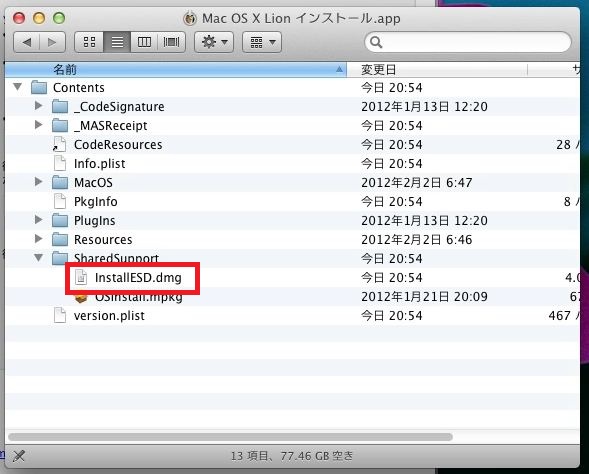Select the CodeResources alias file icon
Screen dimensions: 589x474
[59, 145]
